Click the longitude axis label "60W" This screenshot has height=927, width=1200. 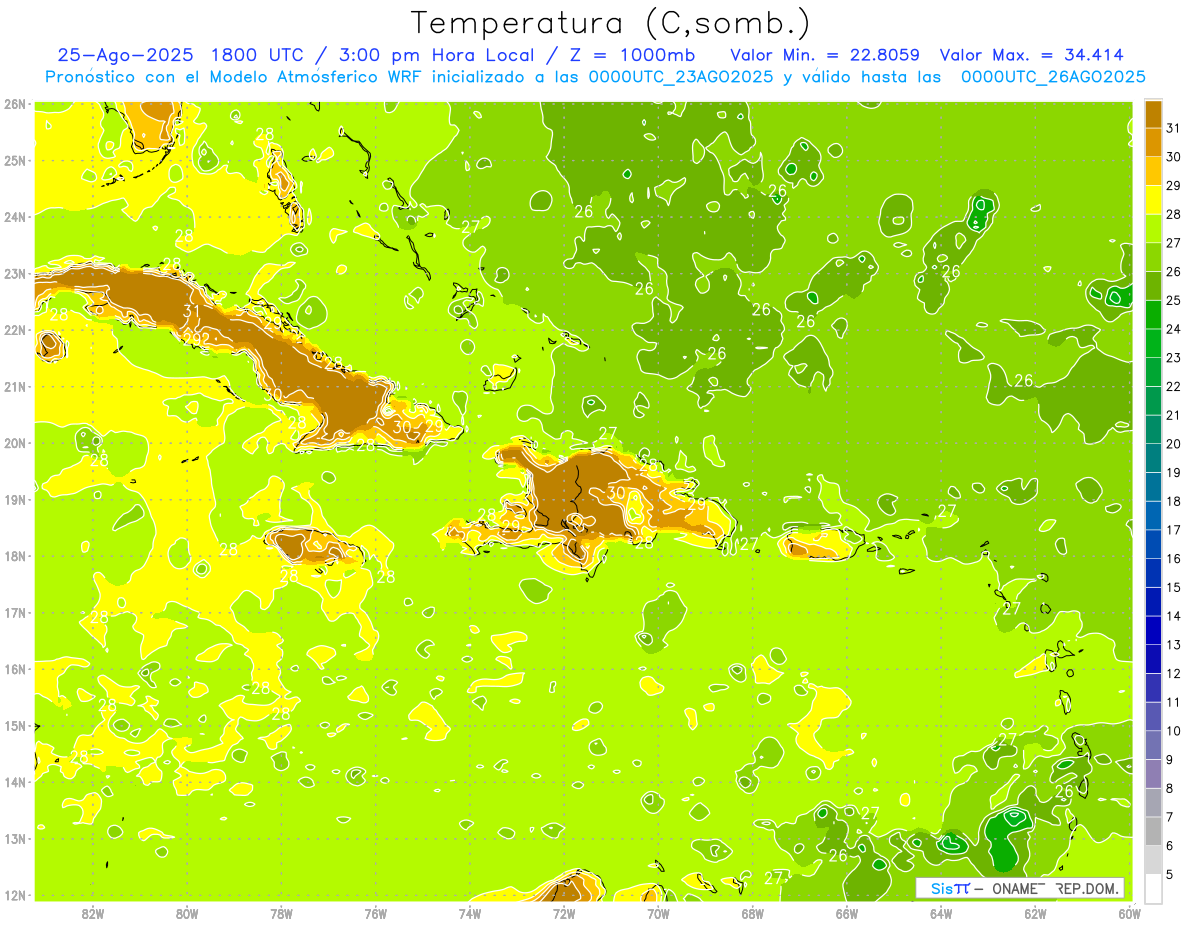1130,913
